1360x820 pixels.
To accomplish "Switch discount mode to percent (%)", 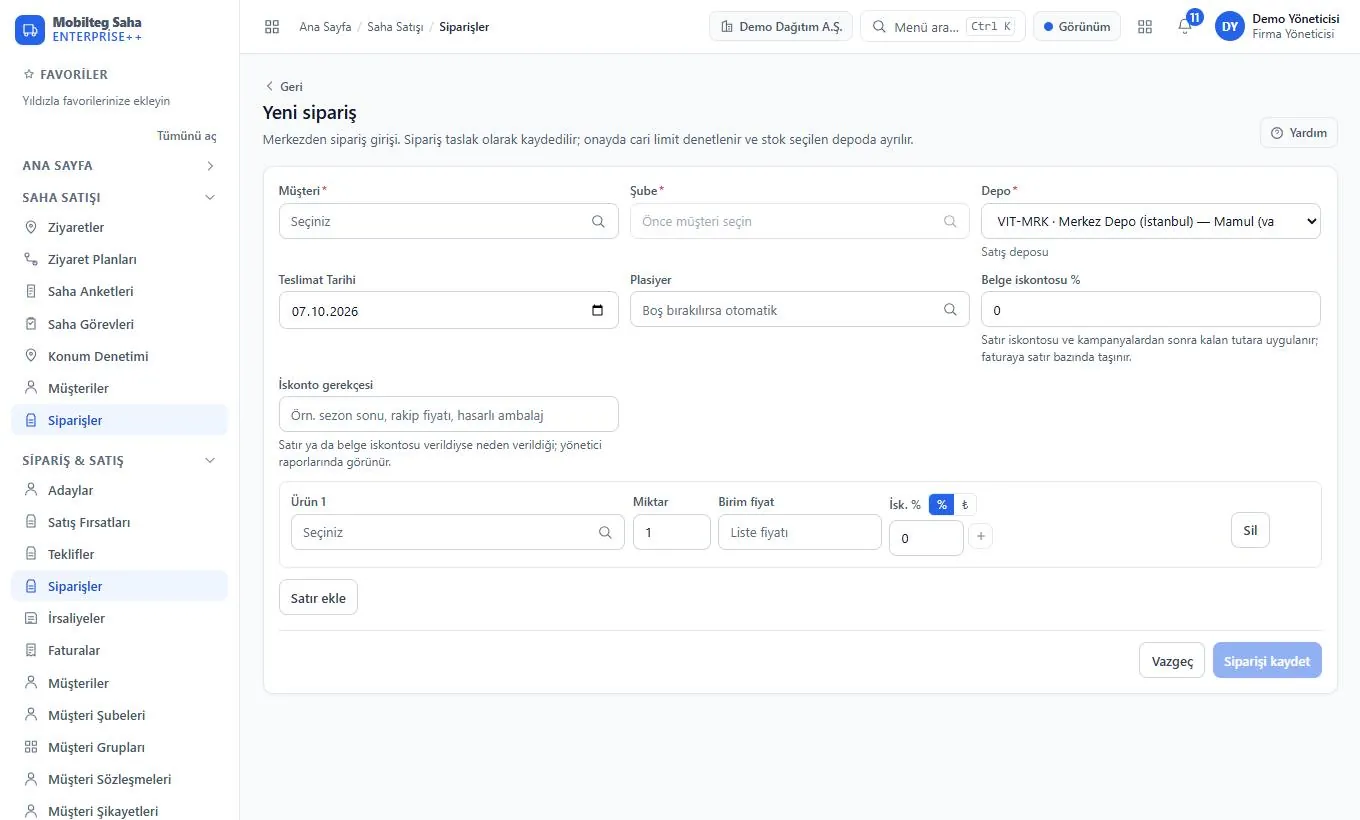I will (942, 505).
